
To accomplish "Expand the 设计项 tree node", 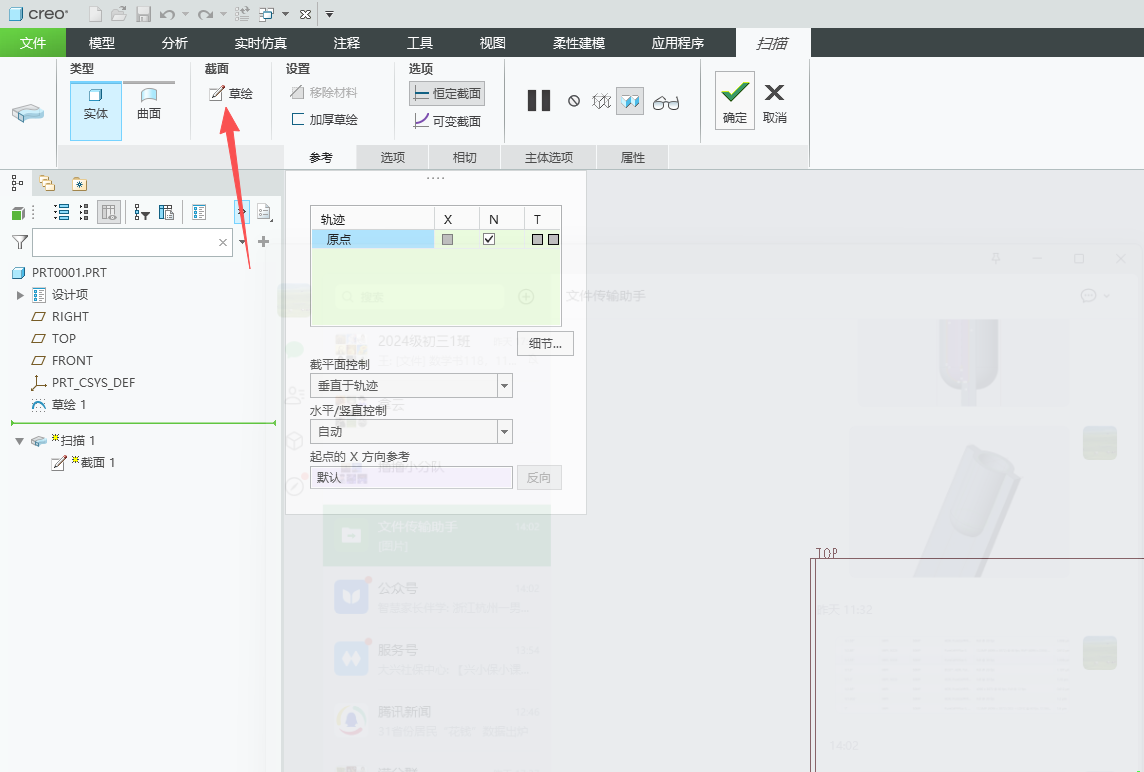I will (x=20, y=295).
